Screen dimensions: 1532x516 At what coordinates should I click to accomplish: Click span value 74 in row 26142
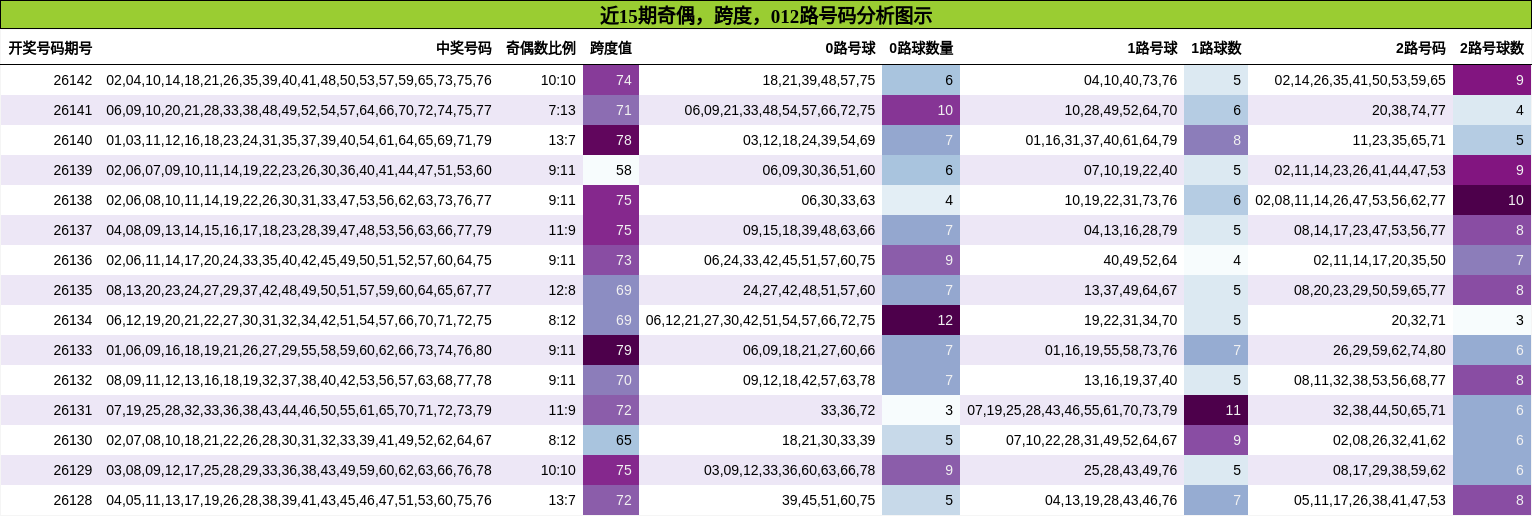point(611,80)
